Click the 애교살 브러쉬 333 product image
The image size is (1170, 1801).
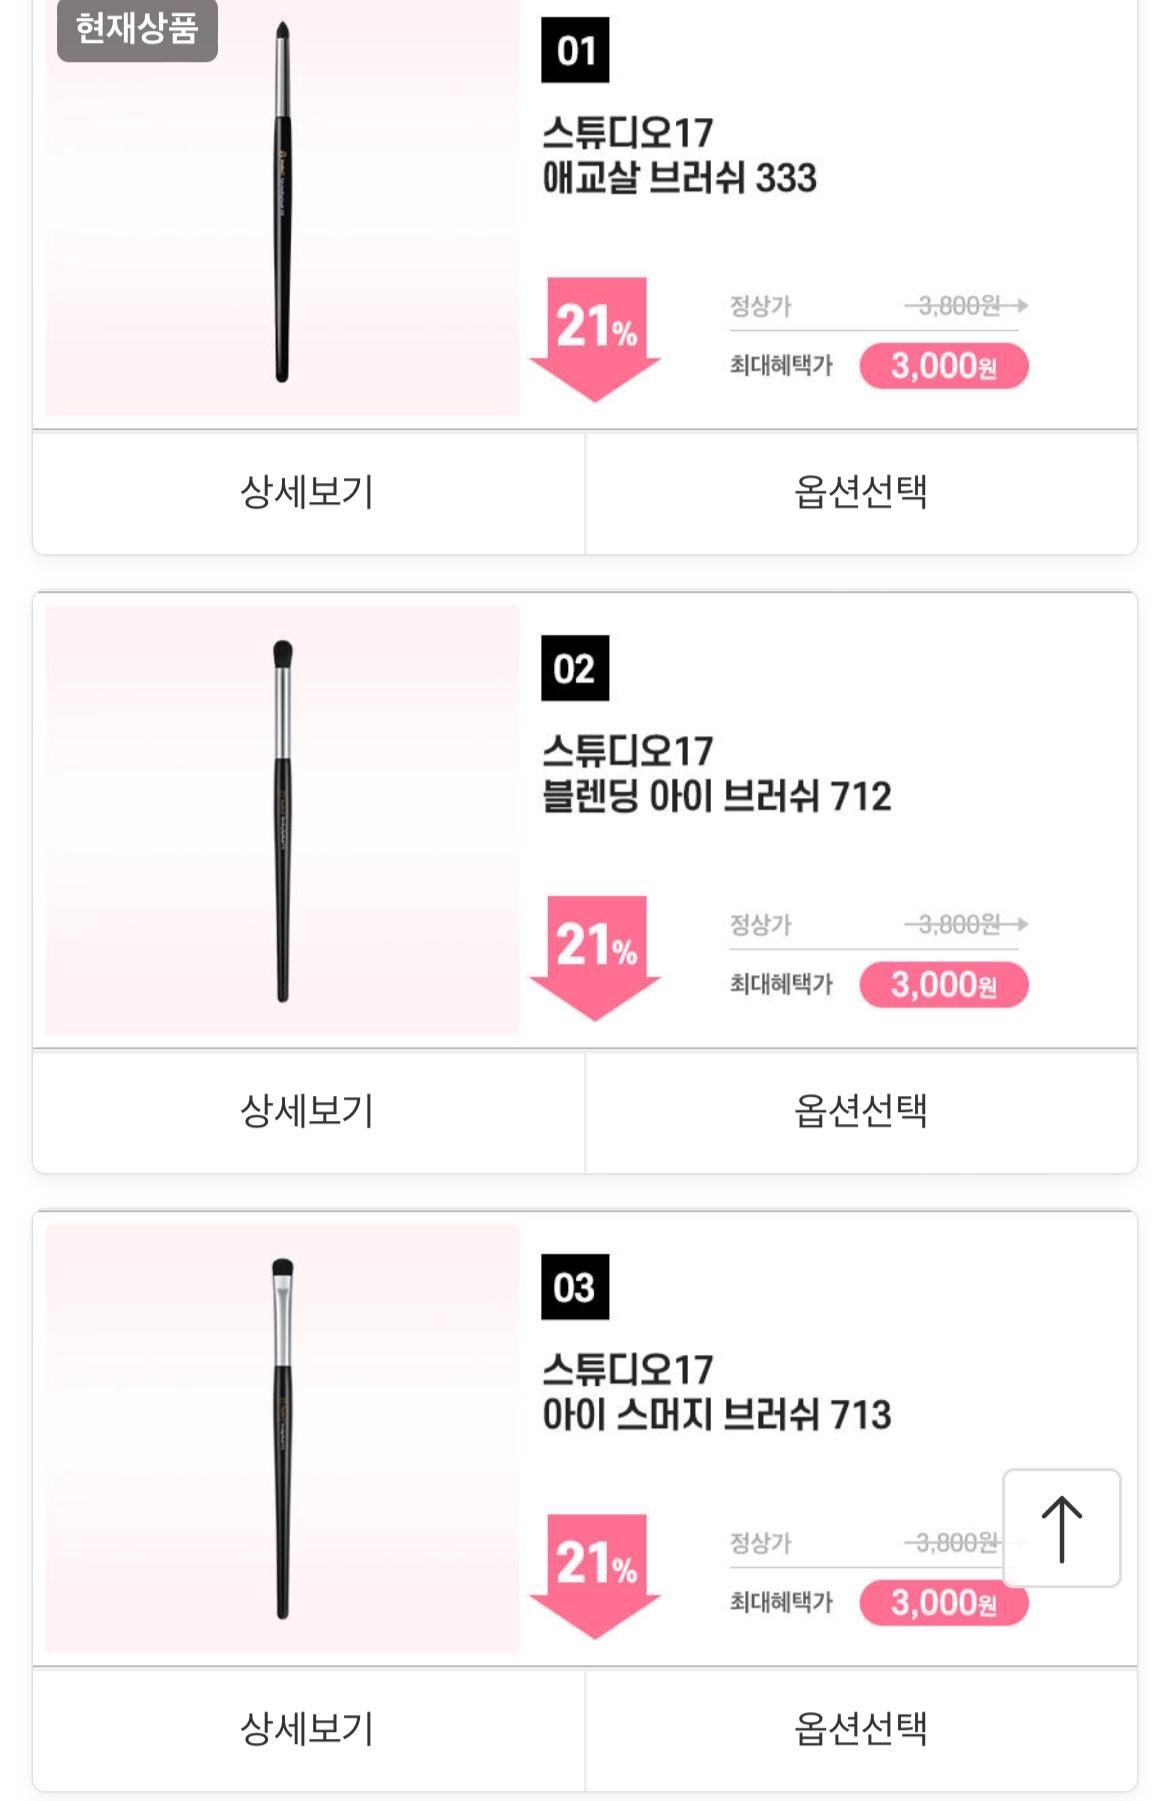(282, 207)
